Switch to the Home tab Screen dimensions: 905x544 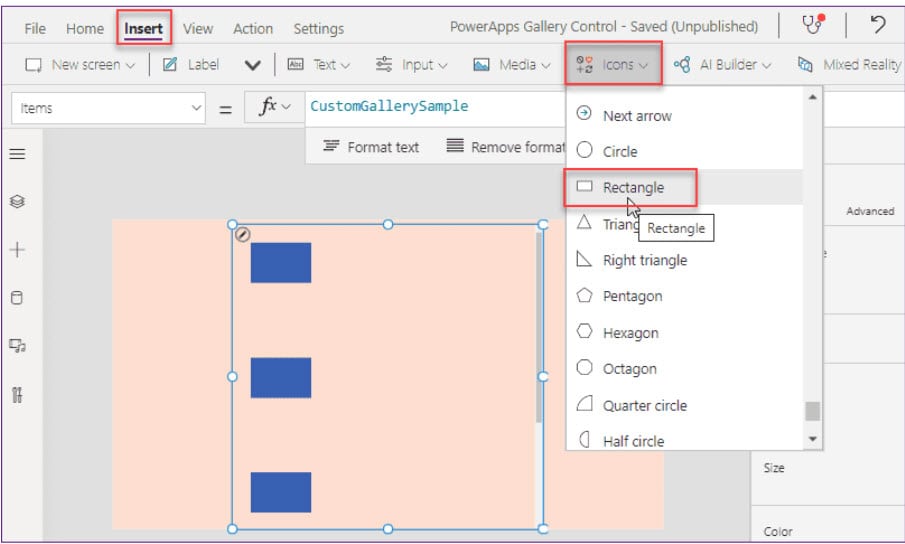(85, 28)
